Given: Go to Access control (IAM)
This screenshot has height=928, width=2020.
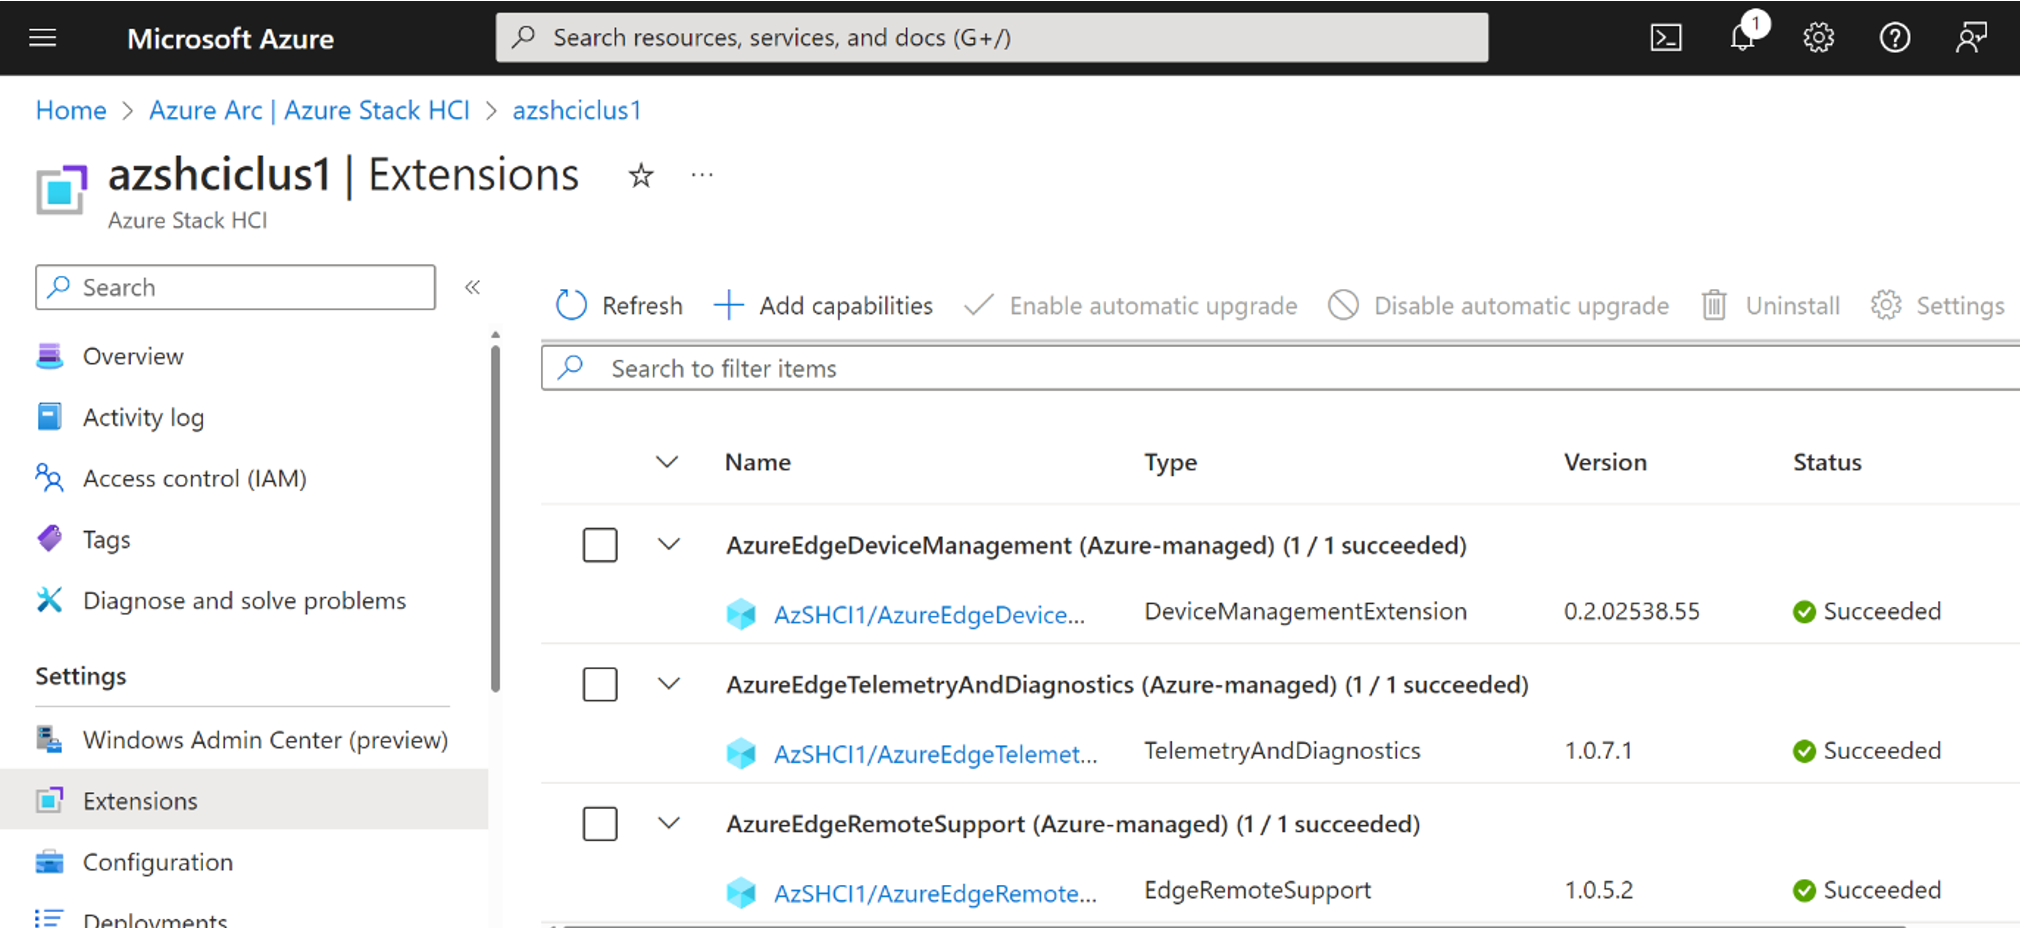Looking at the screenshot, I should click(x=194, y=478).
